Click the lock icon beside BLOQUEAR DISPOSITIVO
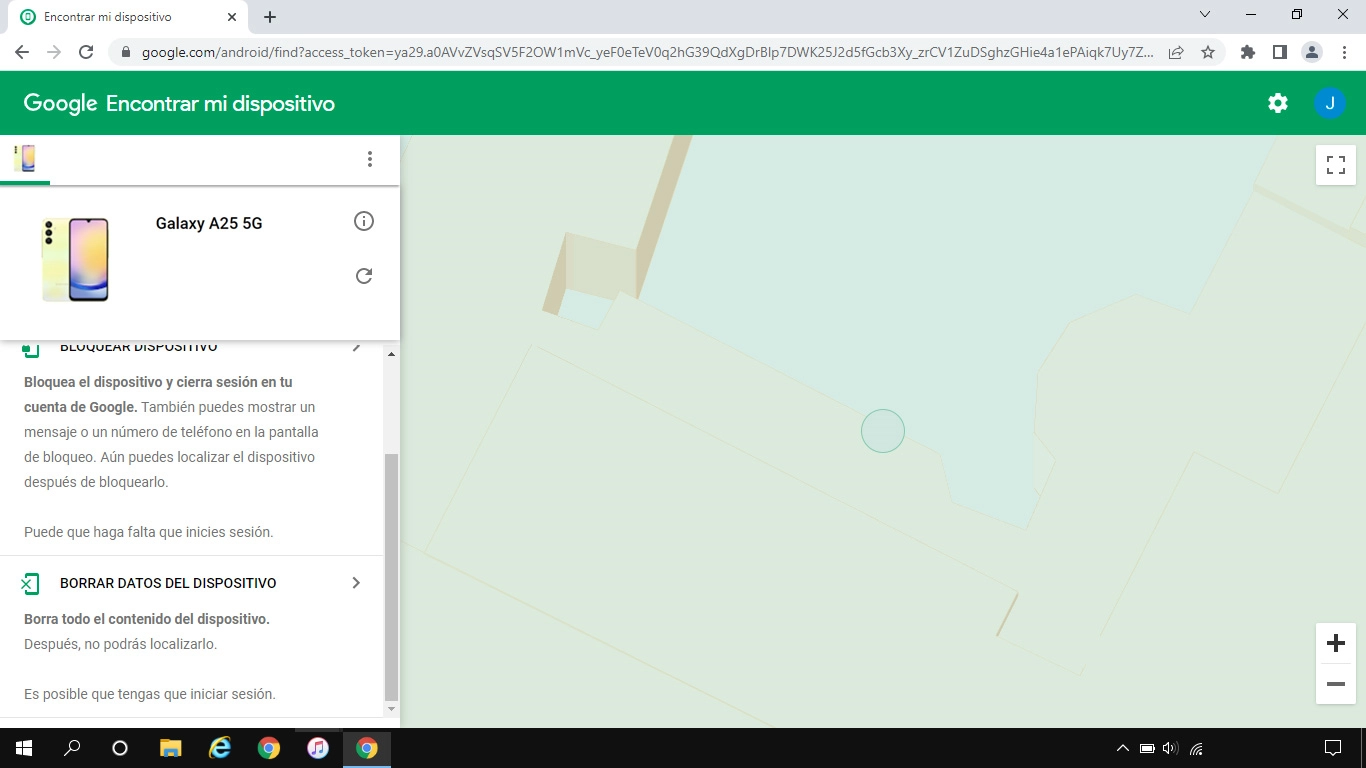 pyautogui.click(x=32, y=346)
